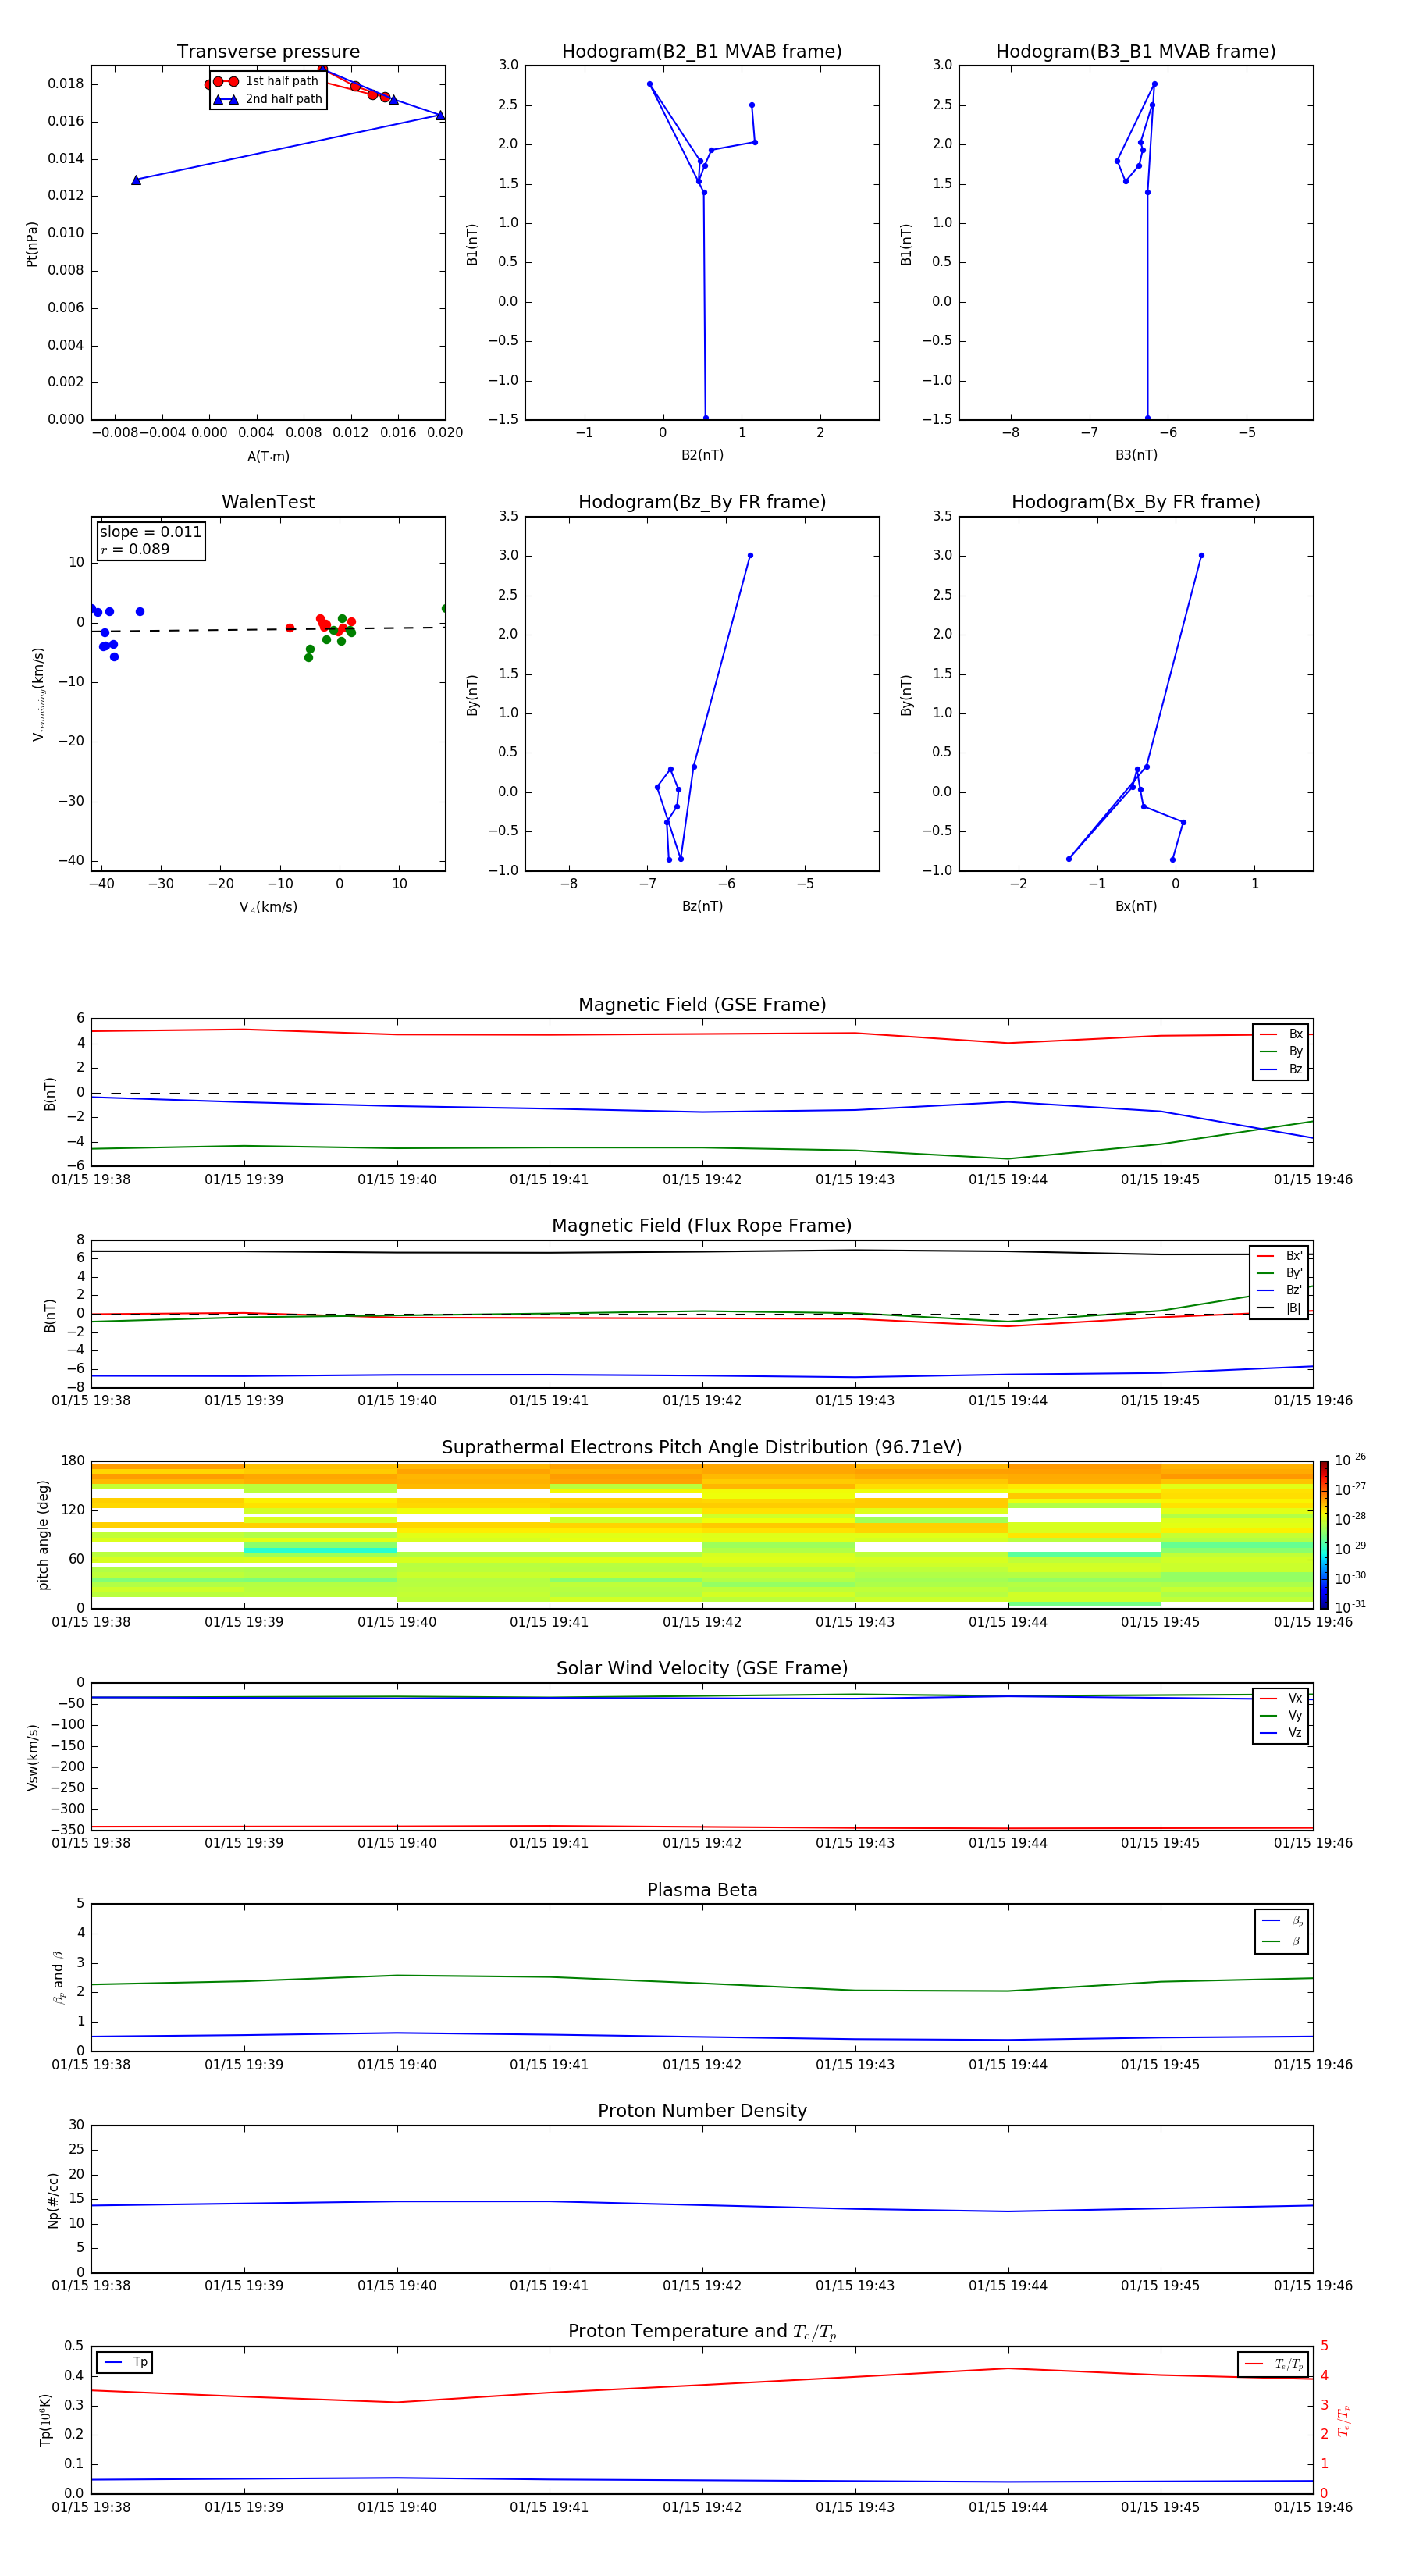
Task: Click the 'Np(#/cc)' y-axis label
Action: click(x=53, y=2200)
